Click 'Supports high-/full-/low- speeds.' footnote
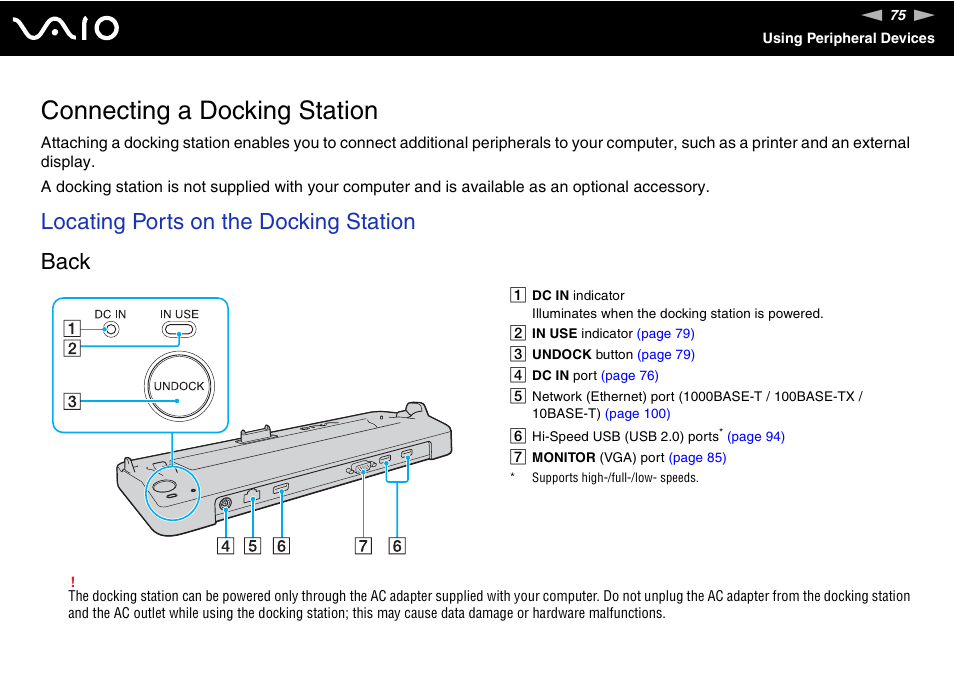The width and height of the screenshot is (954, 674). 615,478
